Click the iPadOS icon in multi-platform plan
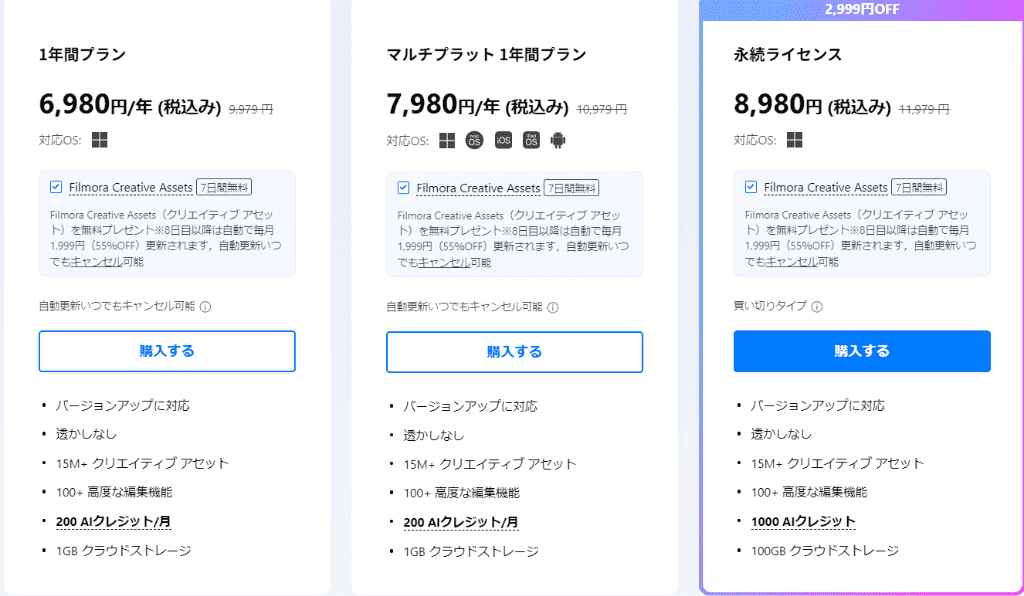Viewport: 1024px width, 596px height. [x=531, y=140]
